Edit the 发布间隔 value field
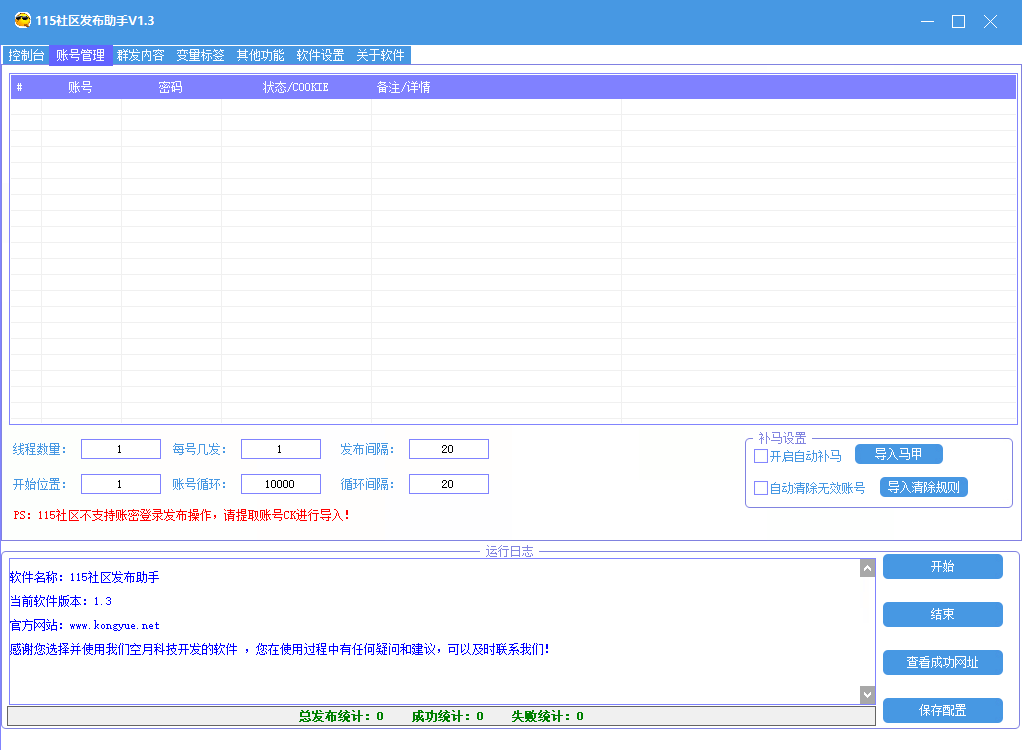This screenshot has width=1022, height=750. (448, 449)
